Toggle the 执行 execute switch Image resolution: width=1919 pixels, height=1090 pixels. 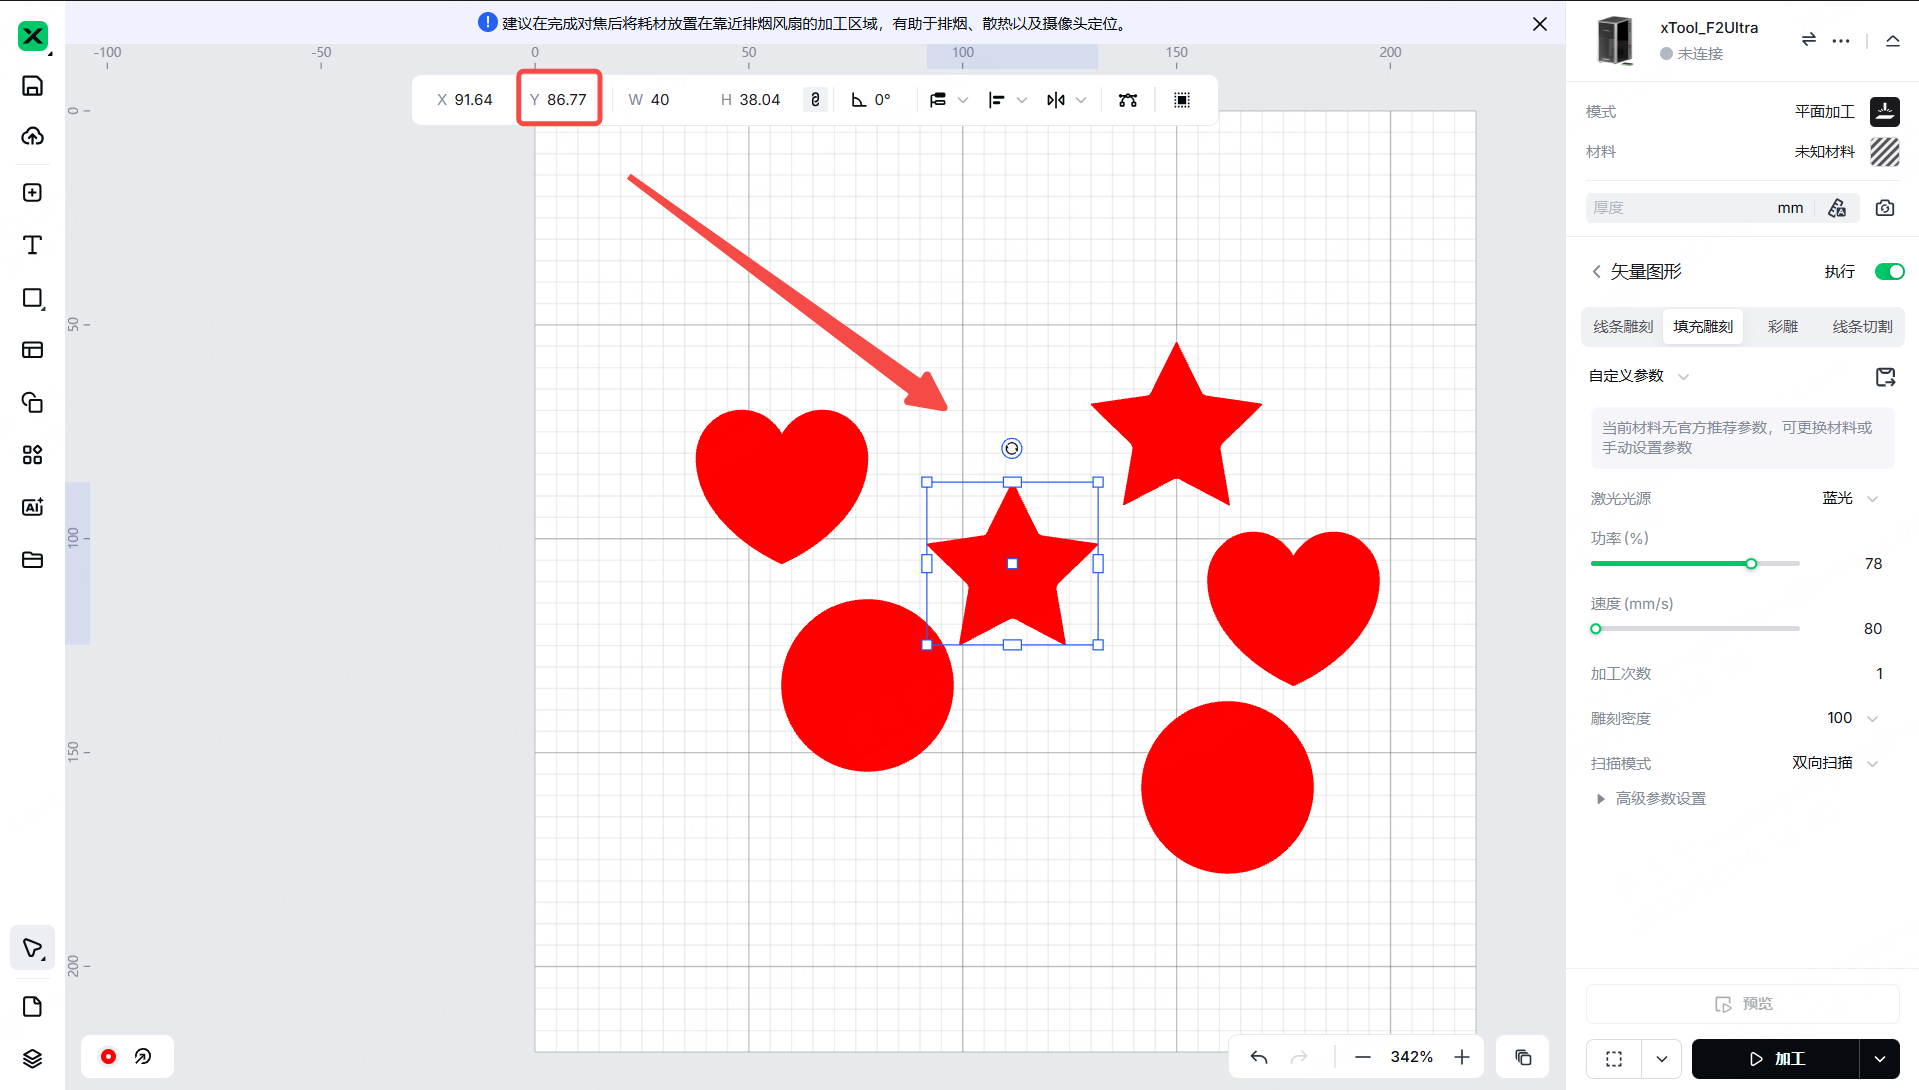coord(1888,272)
